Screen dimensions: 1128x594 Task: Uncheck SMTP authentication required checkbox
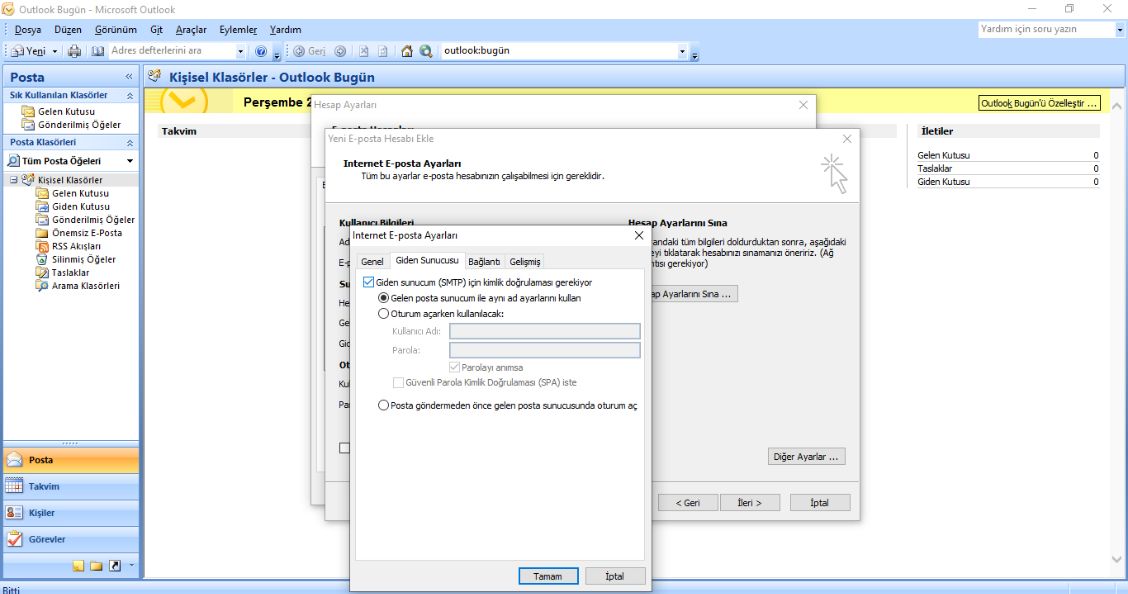tap(368, 283)
